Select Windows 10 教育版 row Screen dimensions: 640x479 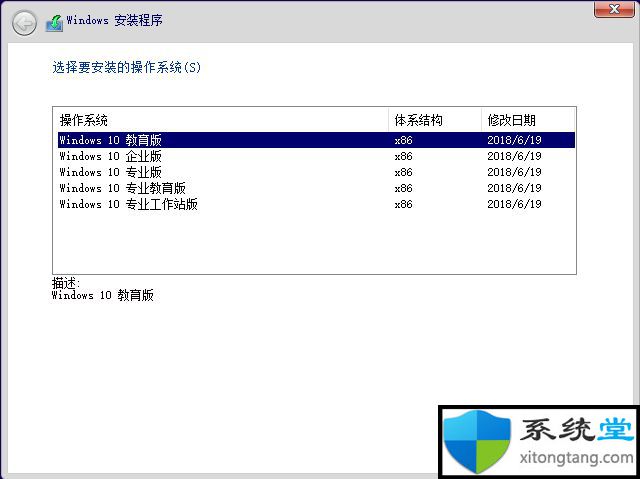click(x=316, y=140)
